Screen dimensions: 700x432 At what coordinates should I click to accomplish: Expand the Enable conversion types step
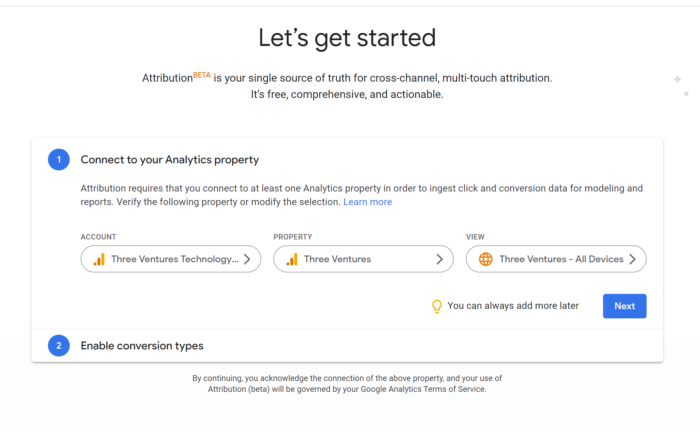[142, 346]
